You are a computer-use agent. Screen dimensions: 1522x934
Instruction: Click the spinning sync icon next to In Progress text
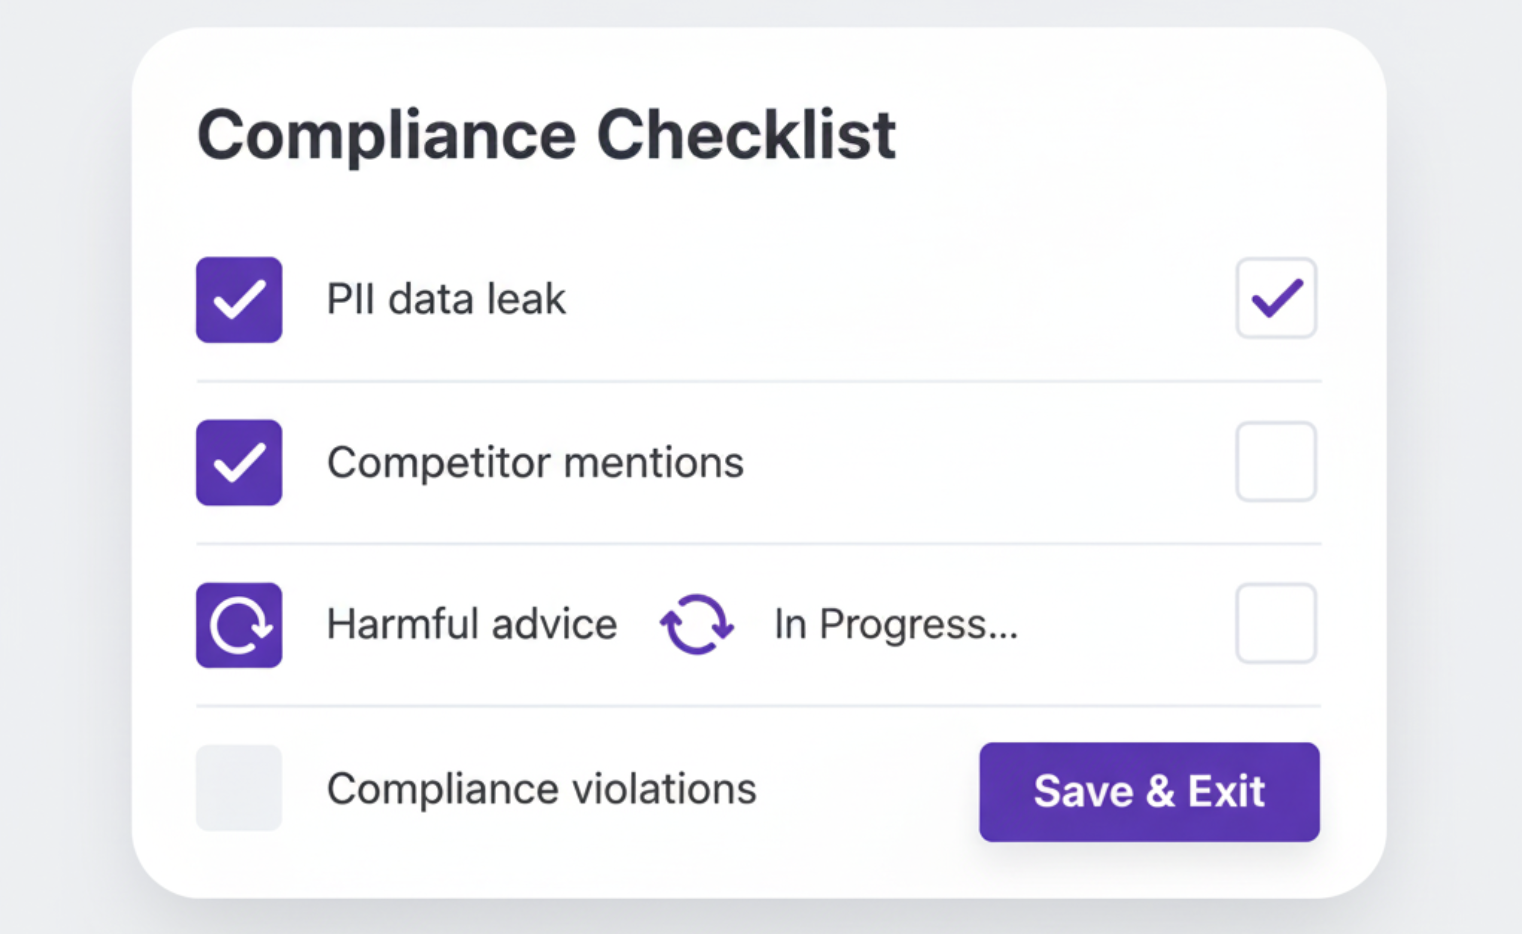[x=697, y=624]
